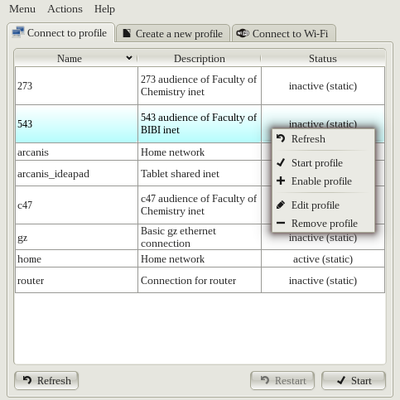The height and width of the screenshot is (400, 400).
Task: Open the Menu menu
Action: point(22,9)
